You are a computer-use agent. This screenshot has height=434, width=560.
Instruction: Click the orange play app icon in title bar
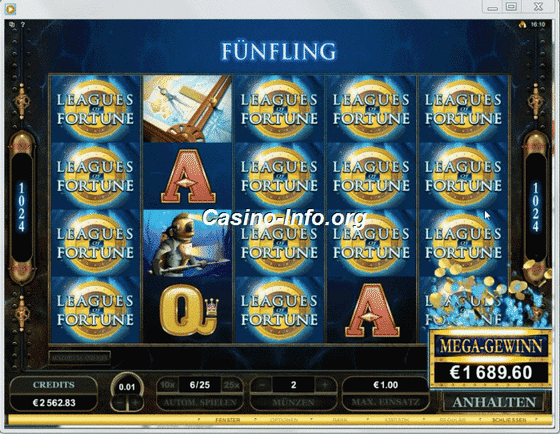[x=10, y=9]
